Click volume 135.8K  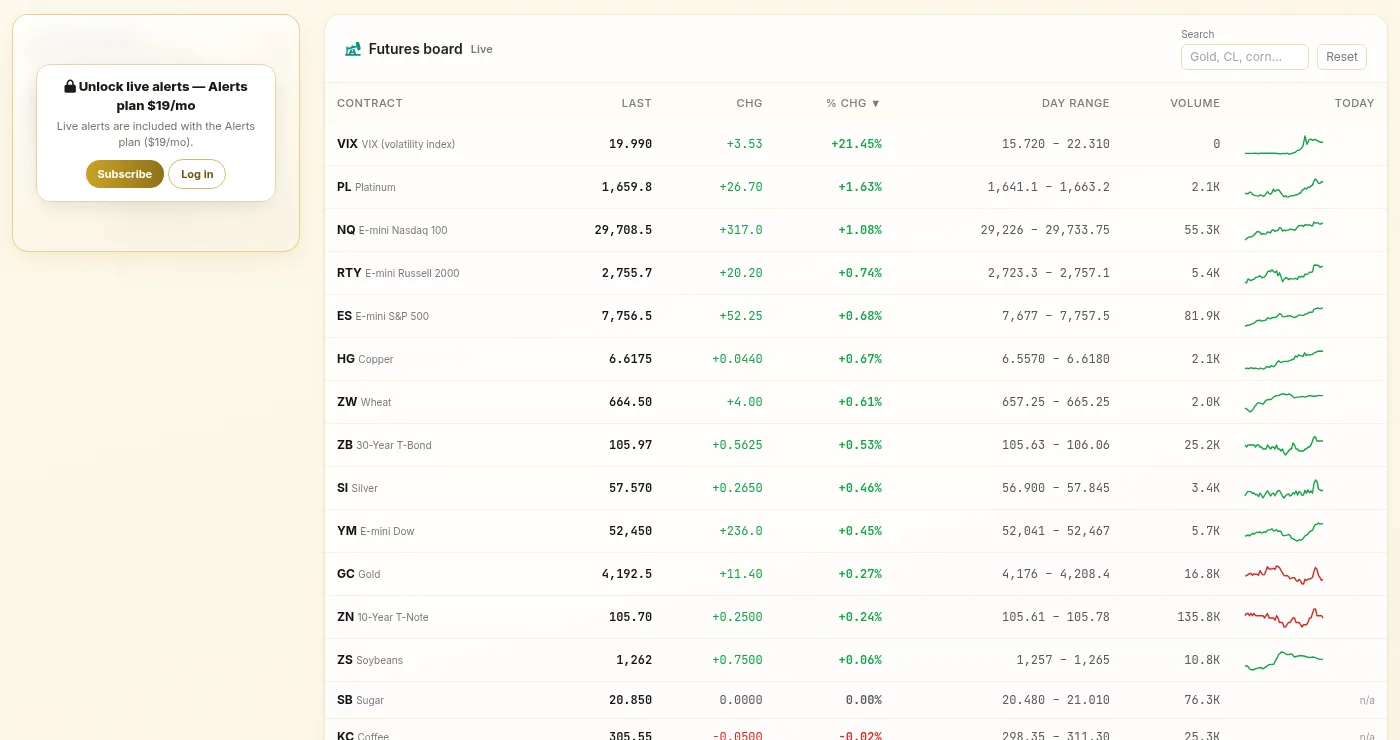coord(1199,617)
